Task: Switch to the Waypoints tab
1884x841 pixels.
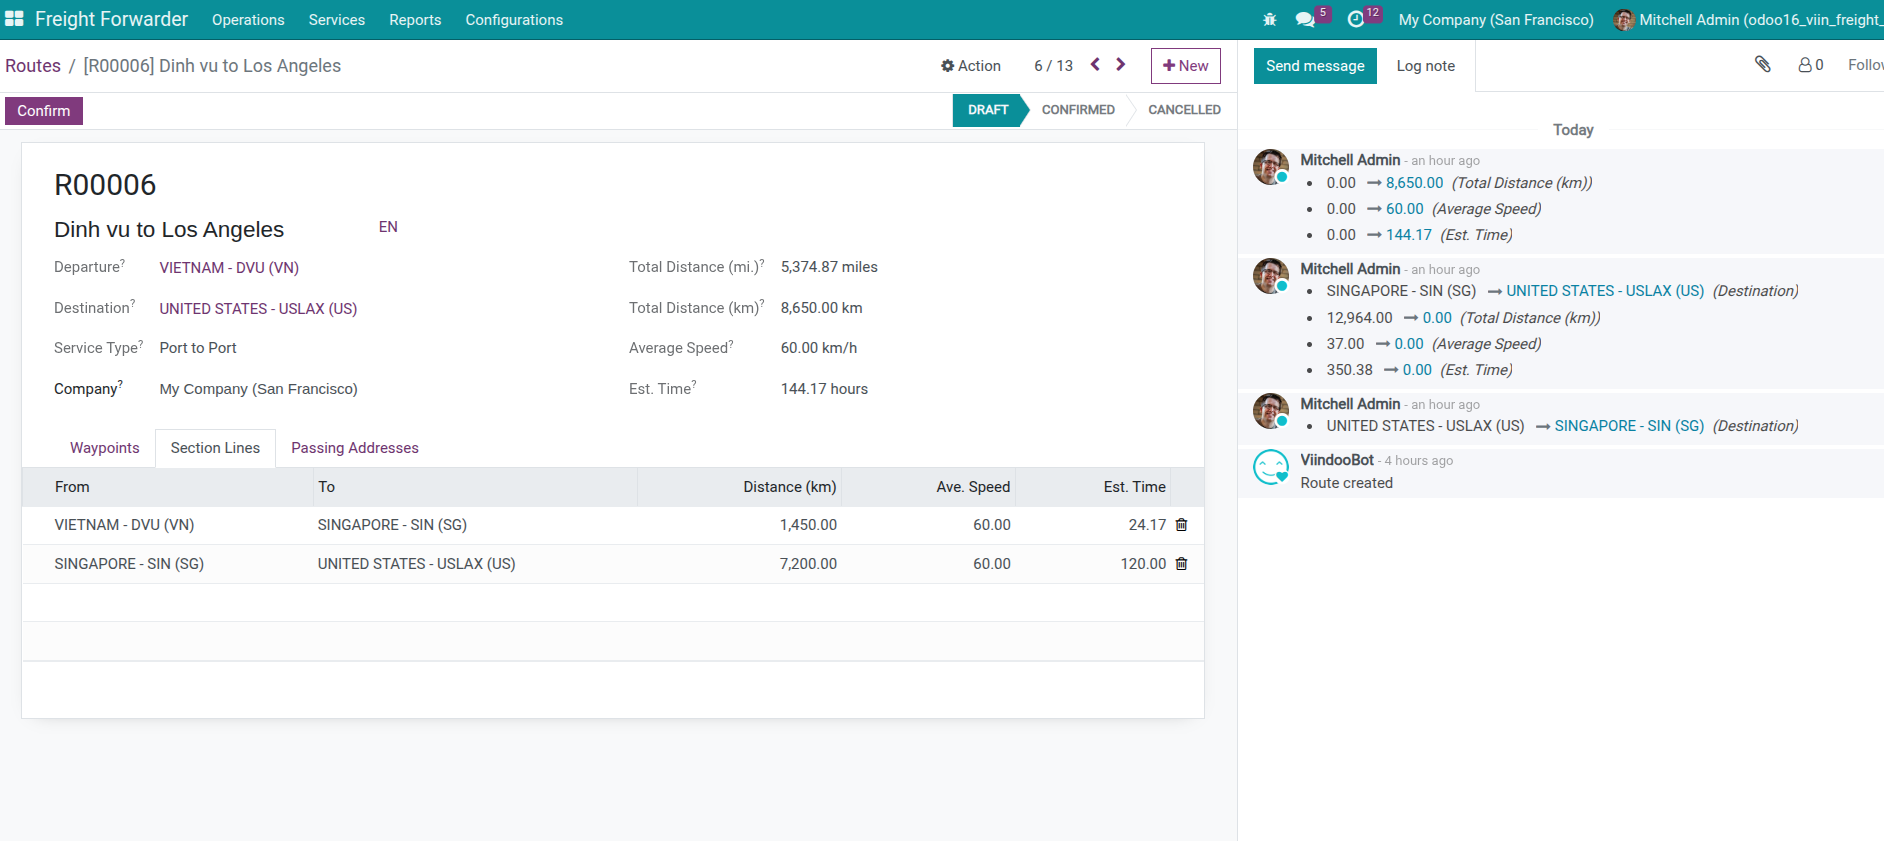Action: point(105,448)
